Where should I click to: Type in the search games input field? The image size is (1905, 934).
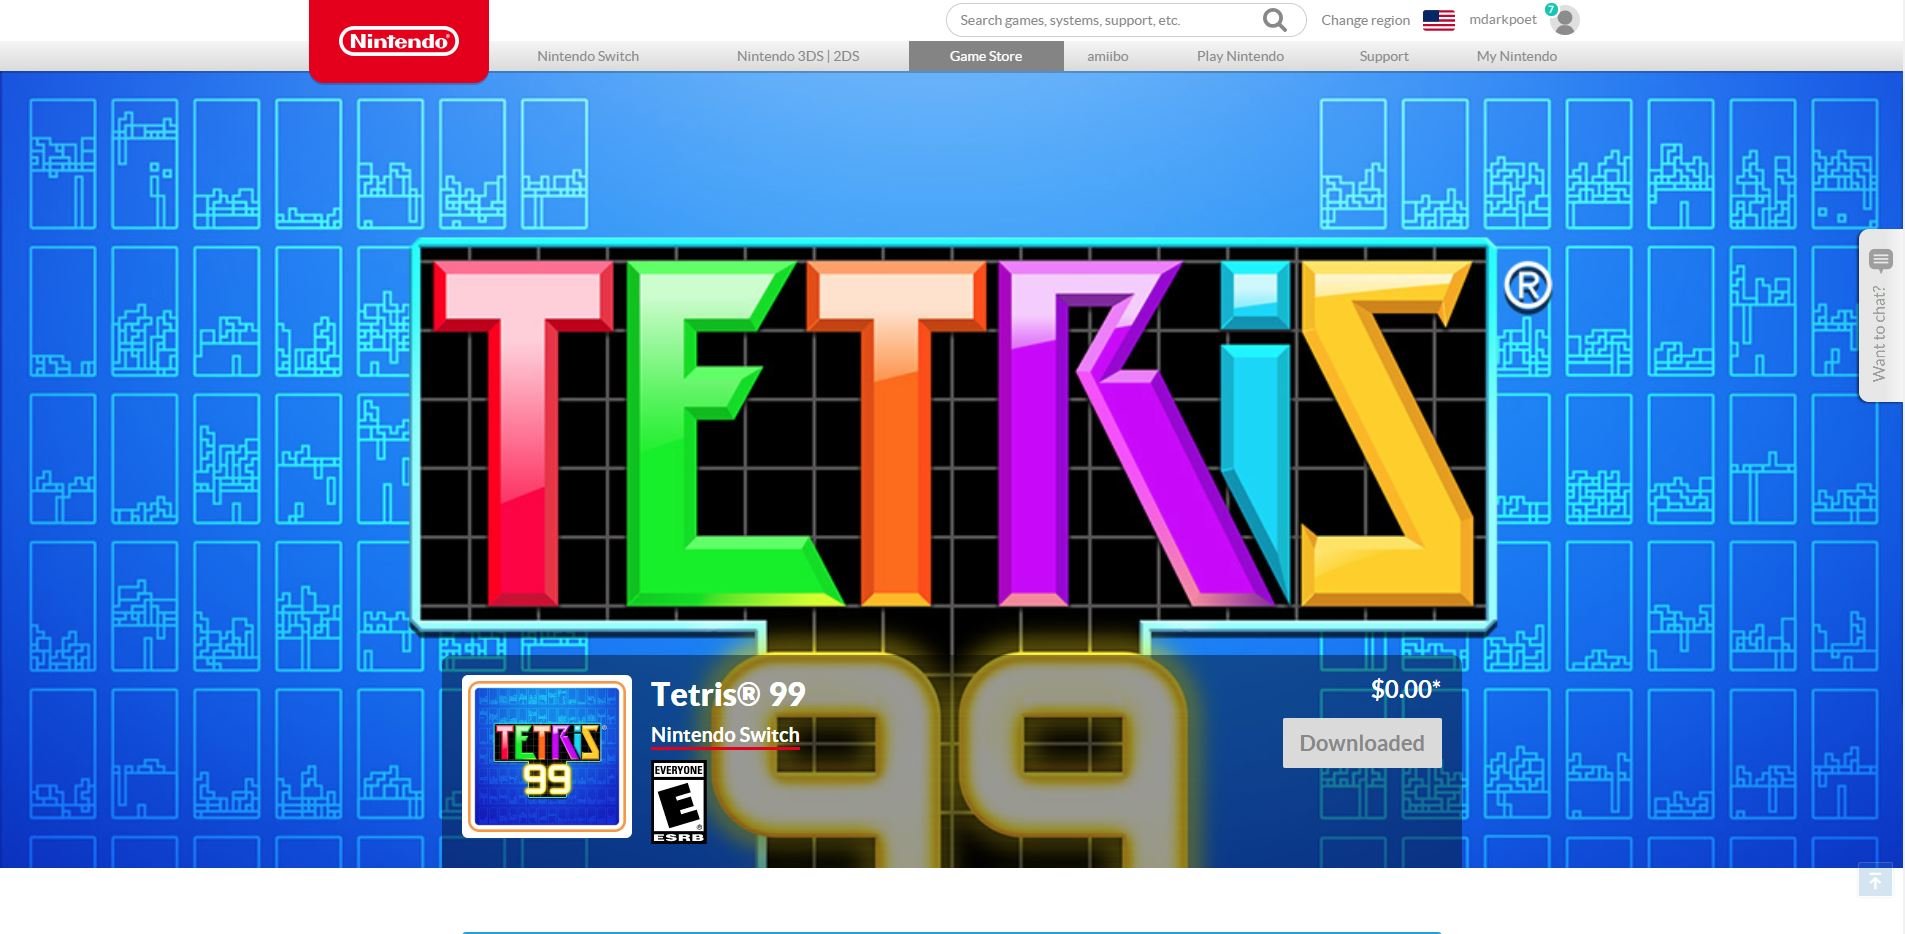(x=1100, y=20)
